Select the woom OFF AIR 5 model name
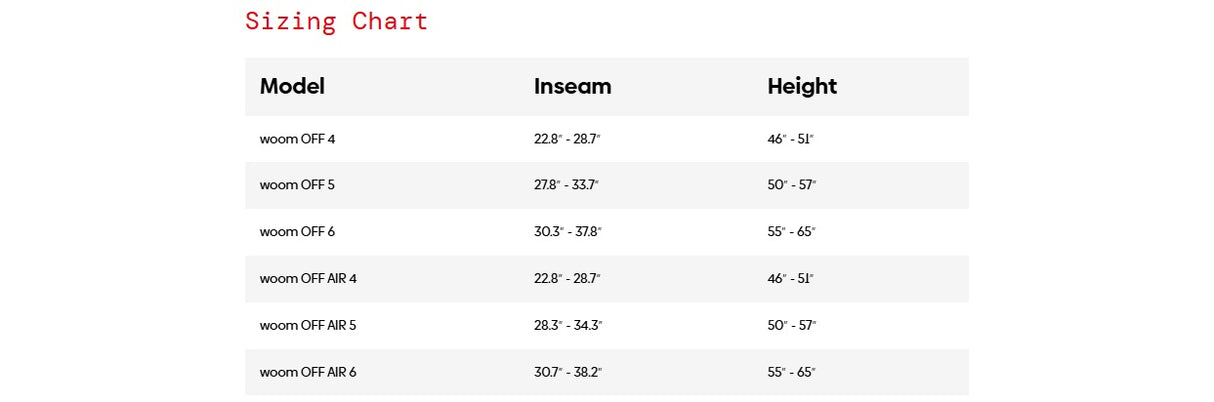1214x402 pixels. [x=308, y=325]
